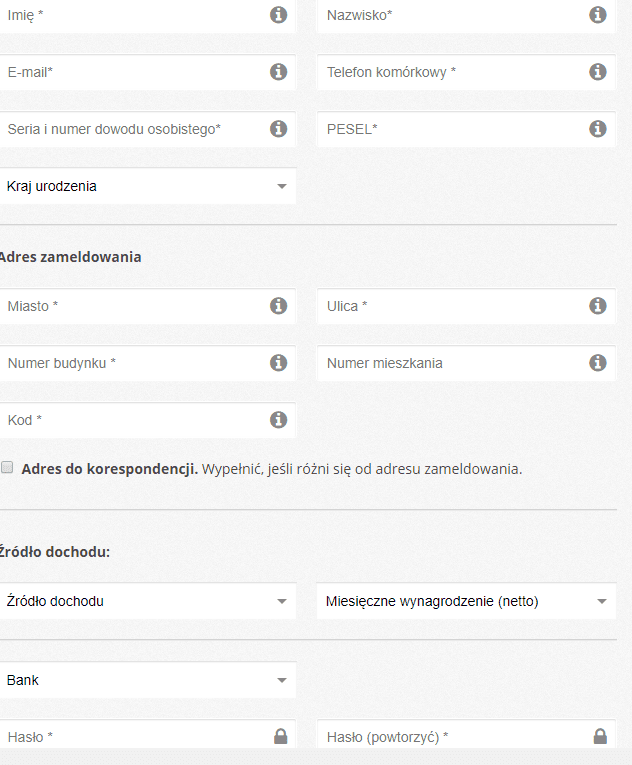The height and width of the screenshot is (765, 632).
Task: Show info for the E-mail field
Action: (279, 72)
